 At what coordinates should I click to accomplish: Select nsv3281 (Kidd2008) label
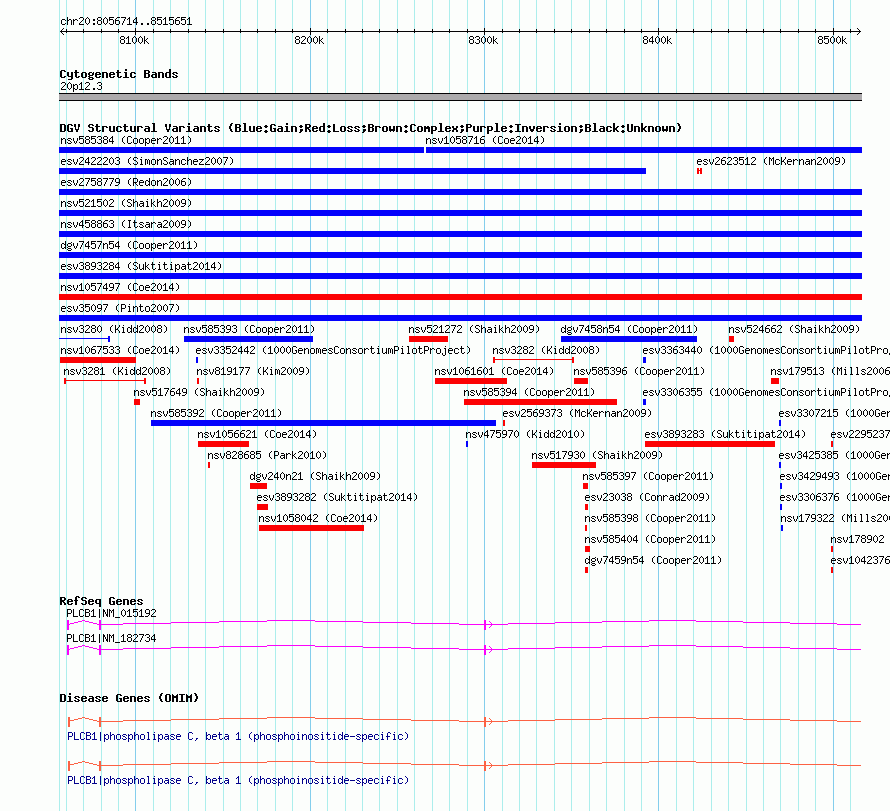point(117,371)
